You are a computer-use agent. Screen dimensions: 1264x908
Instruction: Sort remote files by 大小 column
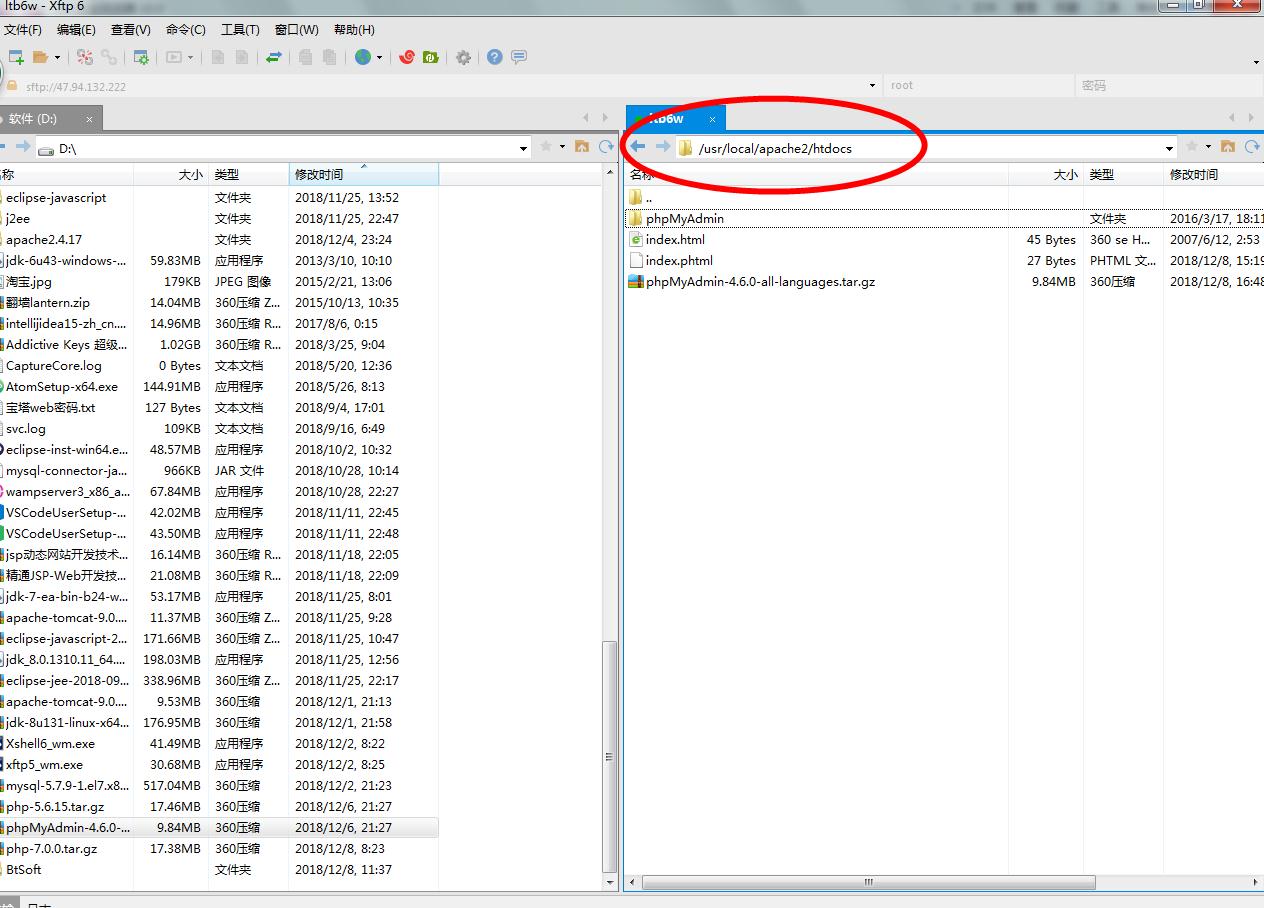1046,174
